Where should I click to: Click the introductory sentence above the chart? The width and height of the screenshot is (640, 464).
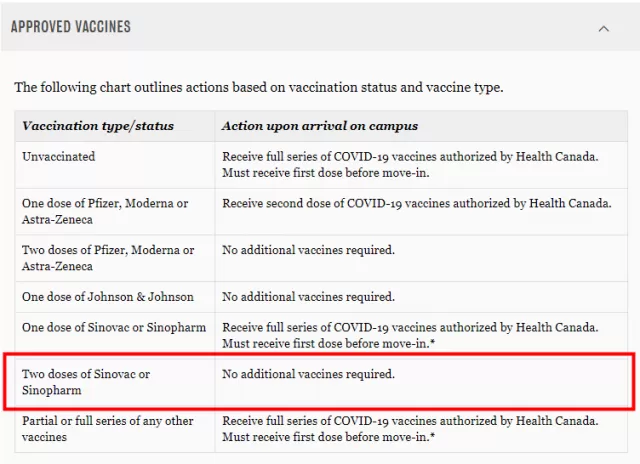pyautogui.click(x=259, y=87)
